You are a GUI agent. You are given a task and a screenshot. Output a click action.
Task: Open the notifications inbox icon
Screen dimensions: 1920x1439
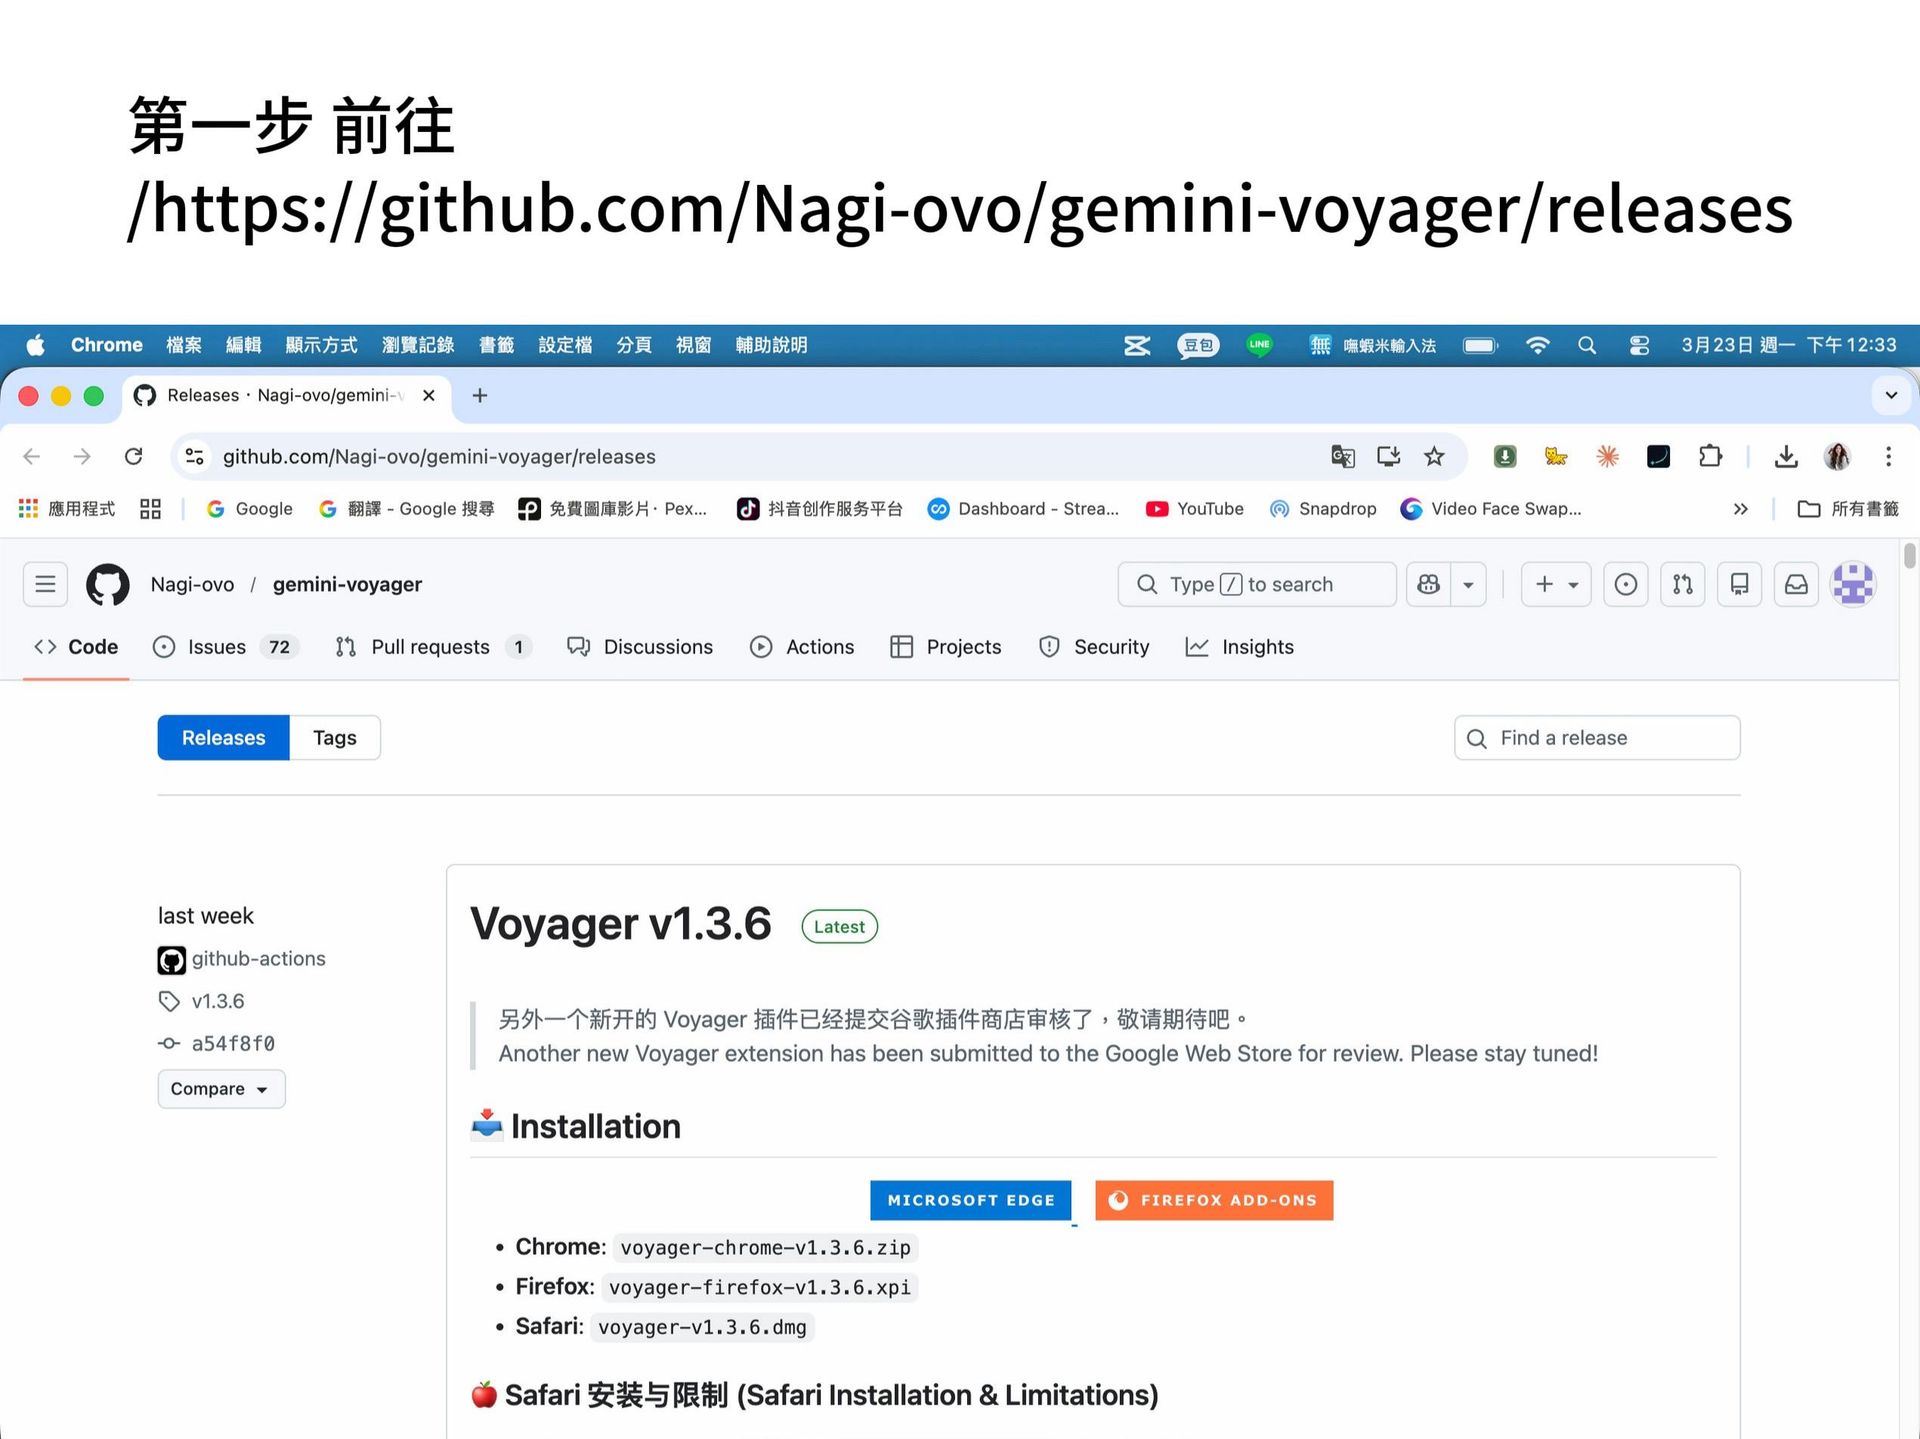pyautogui.click(x=1796, y=584)
